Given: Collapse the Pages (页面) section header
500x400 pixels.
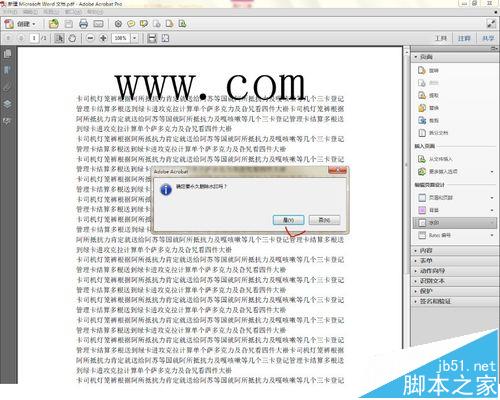Looking at the screenshot, I should (x=455, y=57).
